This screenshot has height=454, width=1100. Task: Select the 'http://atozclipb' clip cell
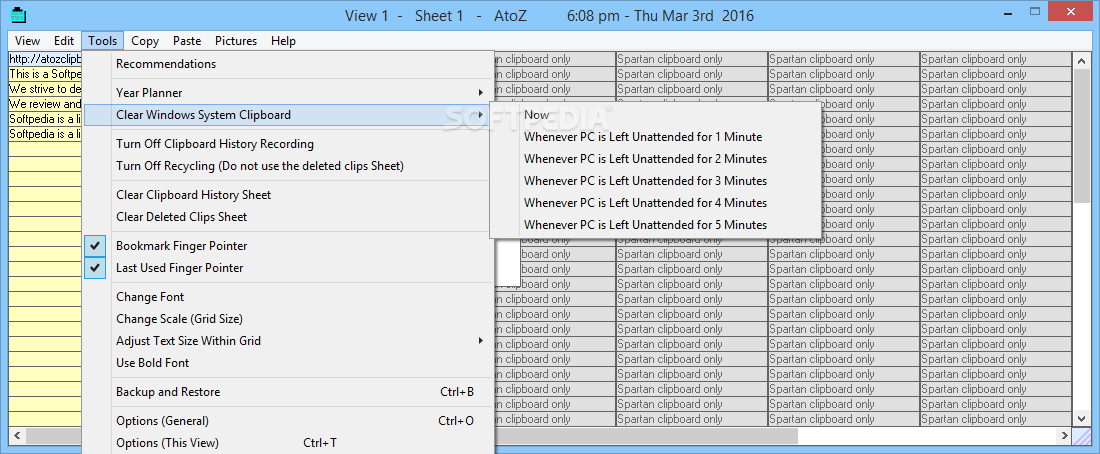pos(45,60)
